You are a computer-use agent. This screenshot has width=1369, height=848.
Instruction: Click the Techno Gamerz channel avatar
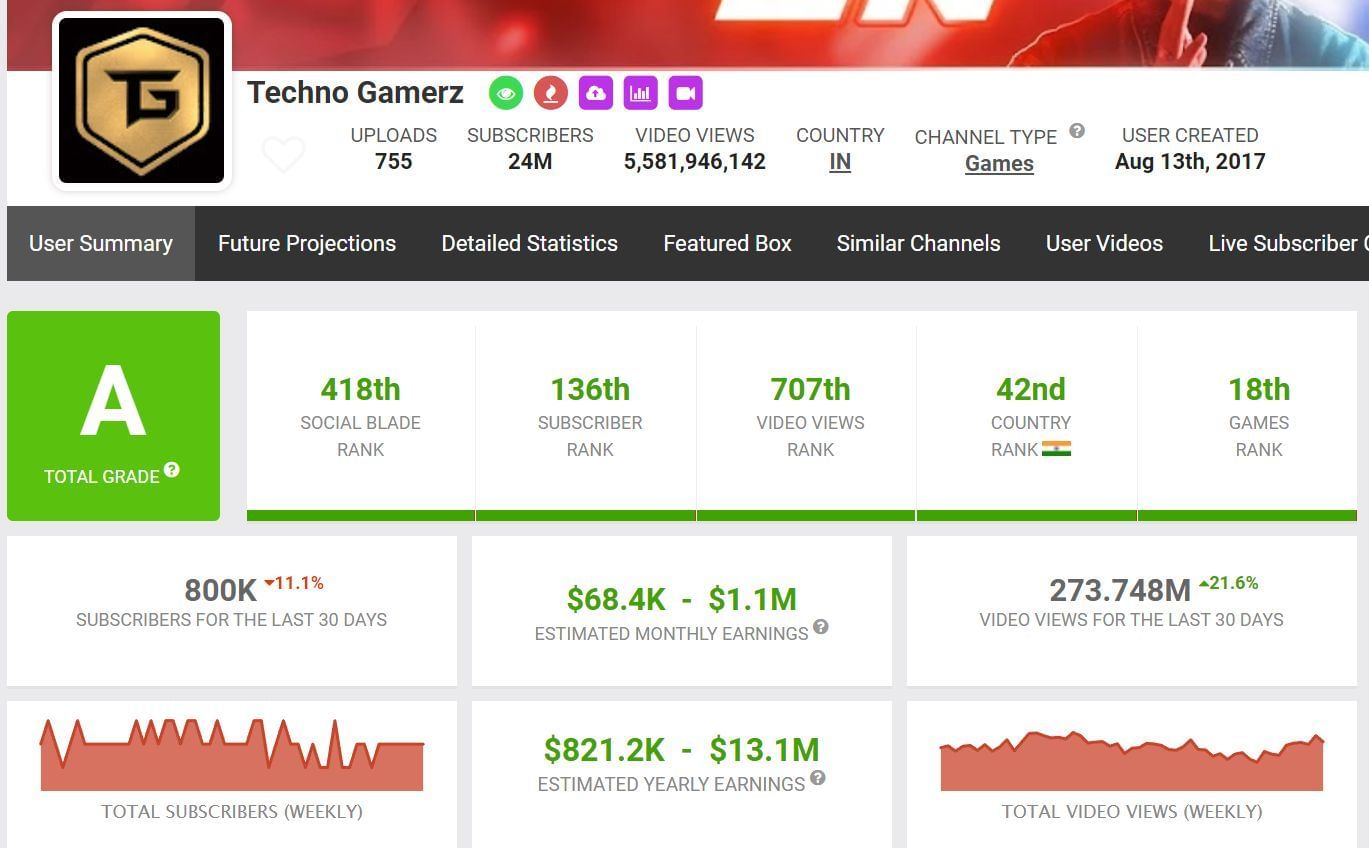tap(142, 101)
